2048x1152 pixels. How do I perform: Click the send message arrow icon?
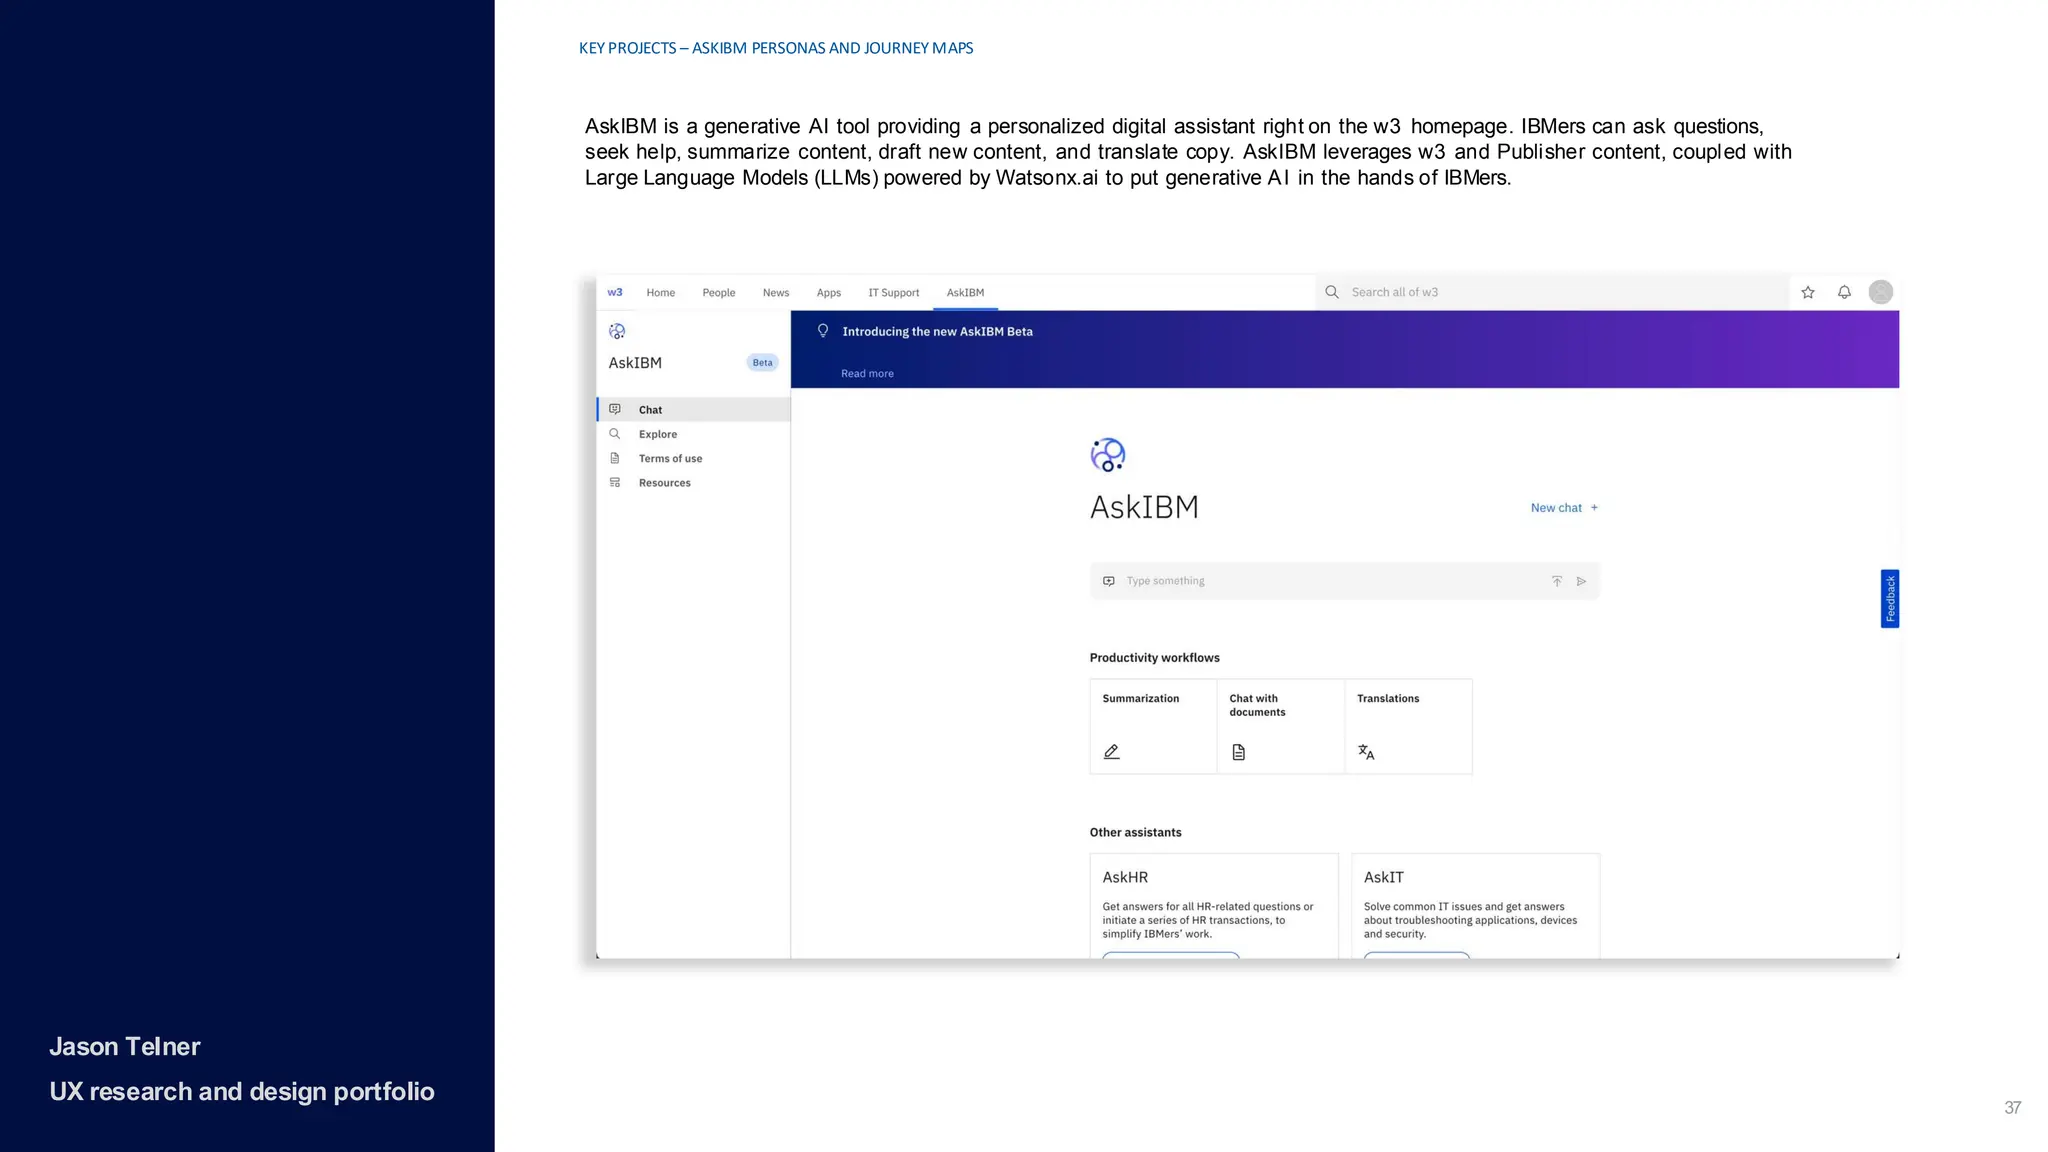click(x=1581, y=581)
